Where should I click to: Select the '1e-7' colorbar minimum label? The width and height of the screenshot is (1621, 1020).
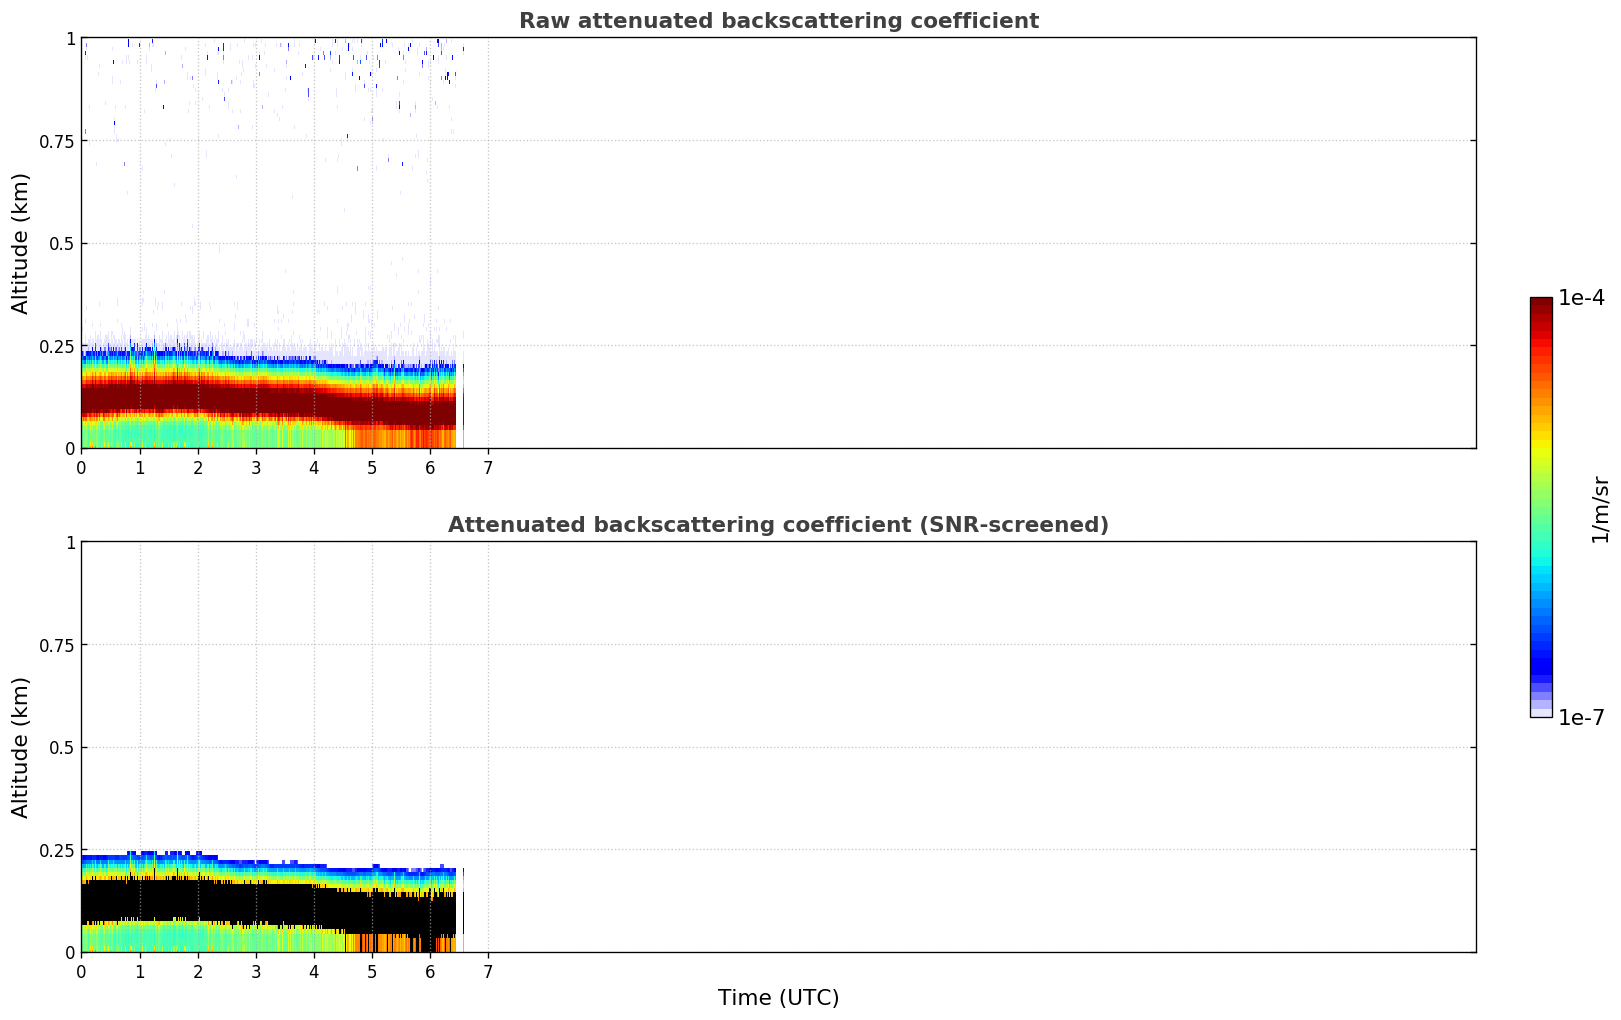coord(1581,718)
